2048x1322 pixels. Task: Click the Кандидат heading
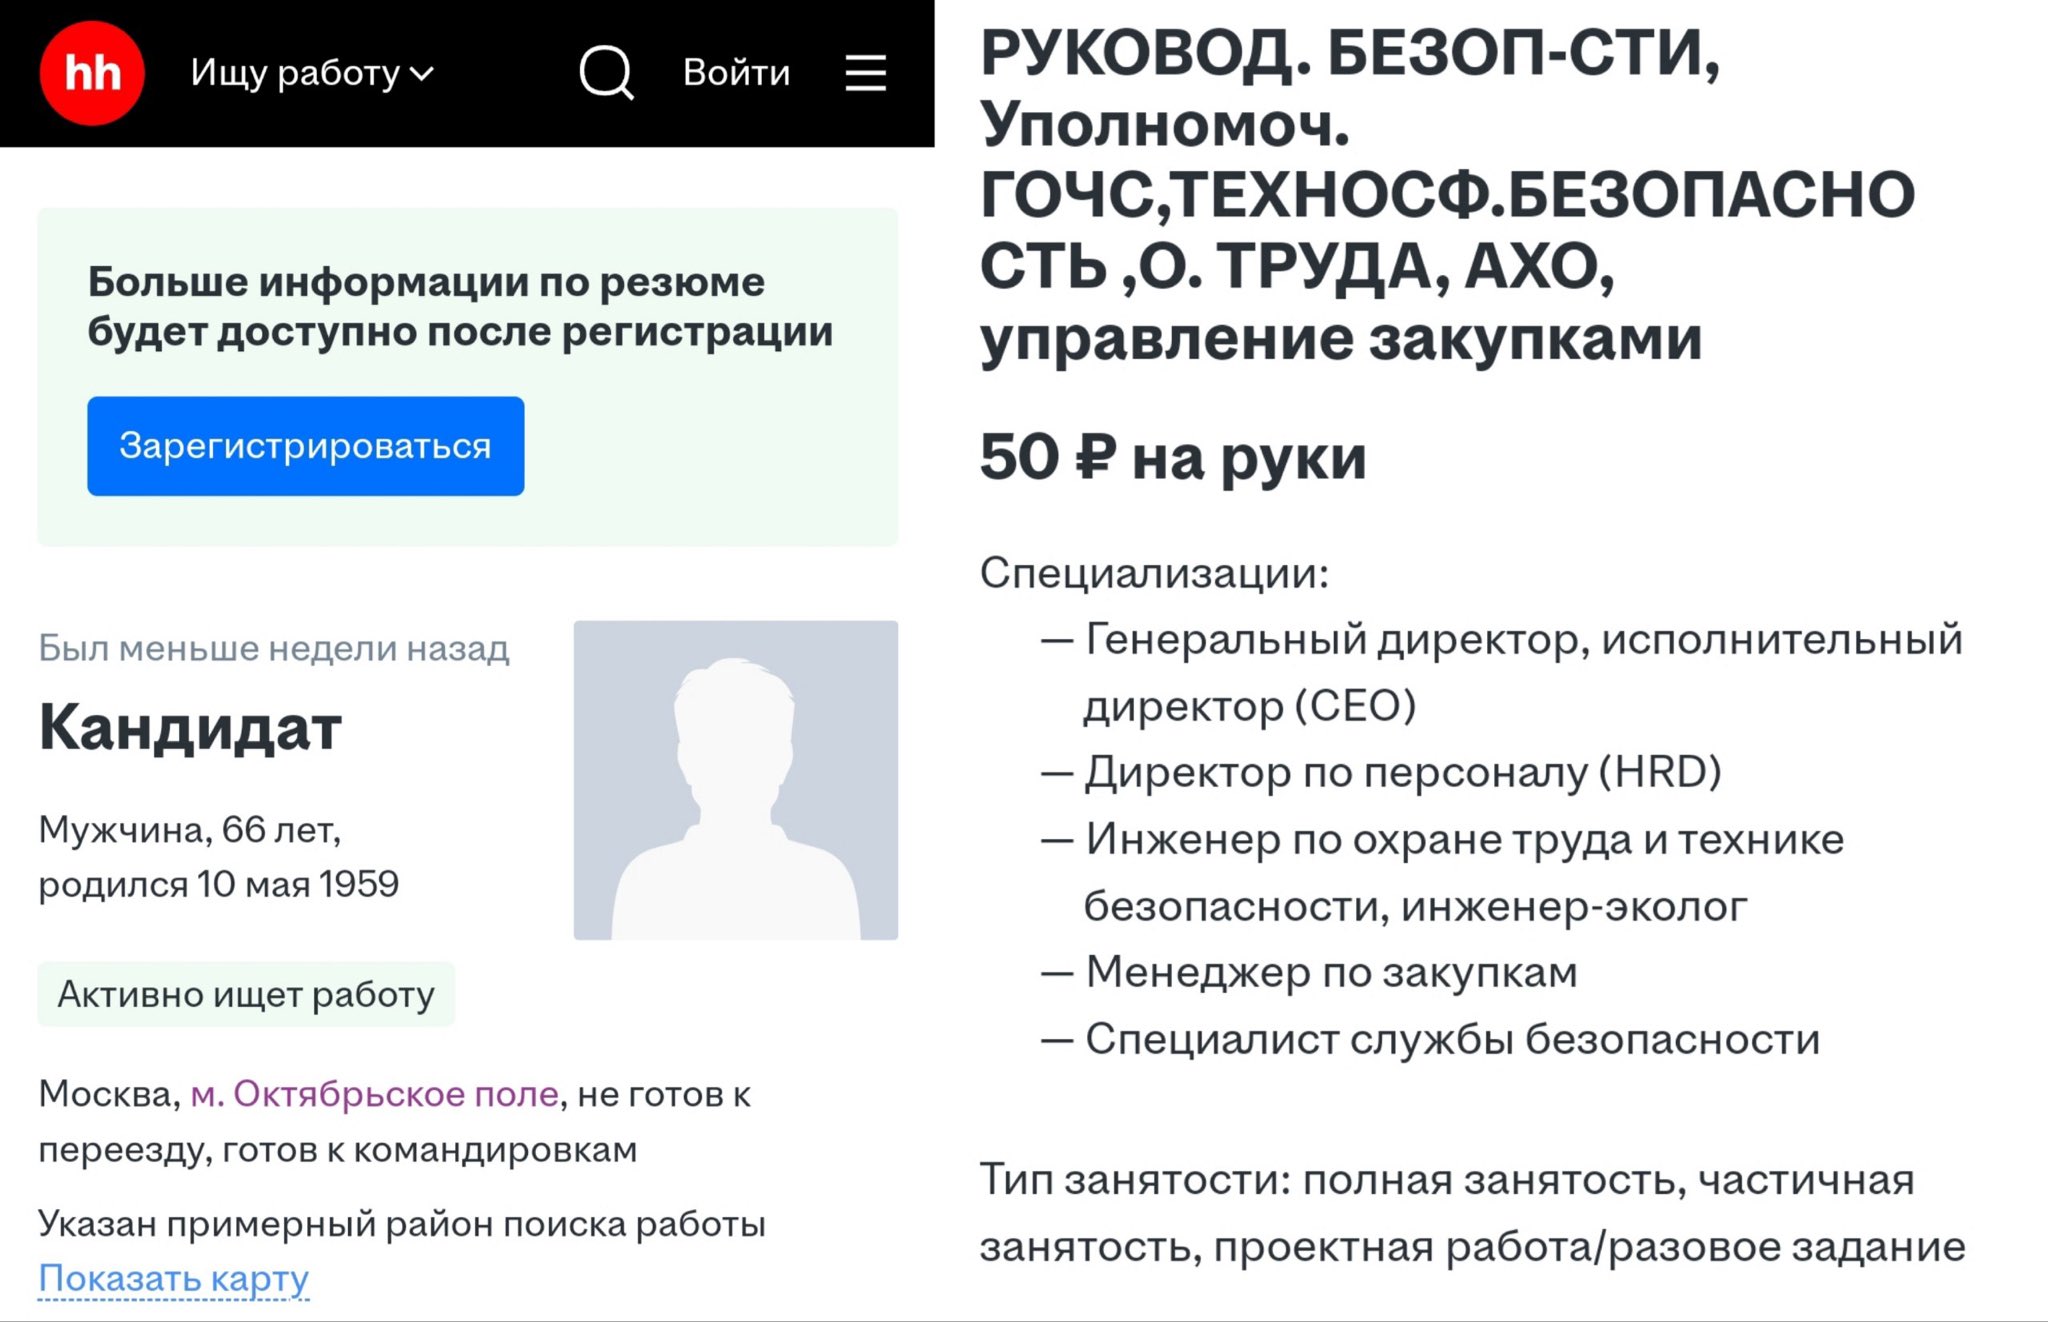[190, 728]
